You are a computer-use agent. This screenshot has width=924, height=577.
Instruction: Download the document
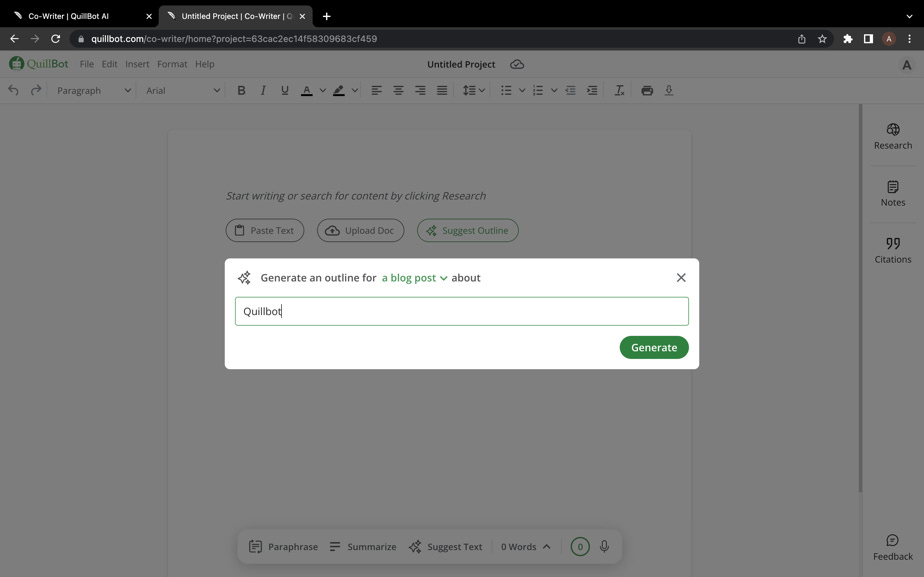[x=669, y=90]
